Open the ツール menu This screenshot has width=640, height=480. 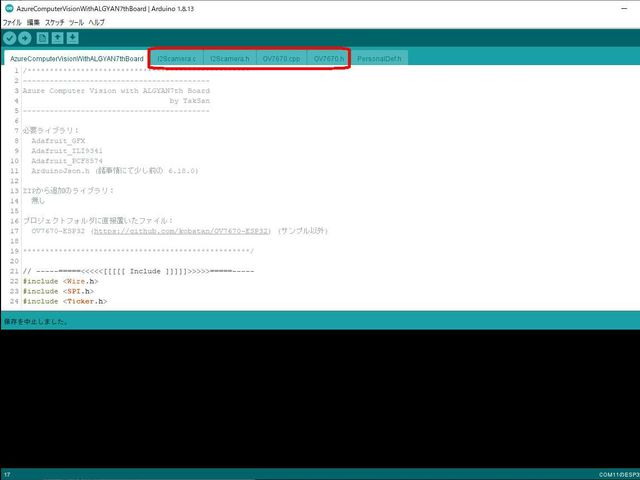click(x=76, y=21)
